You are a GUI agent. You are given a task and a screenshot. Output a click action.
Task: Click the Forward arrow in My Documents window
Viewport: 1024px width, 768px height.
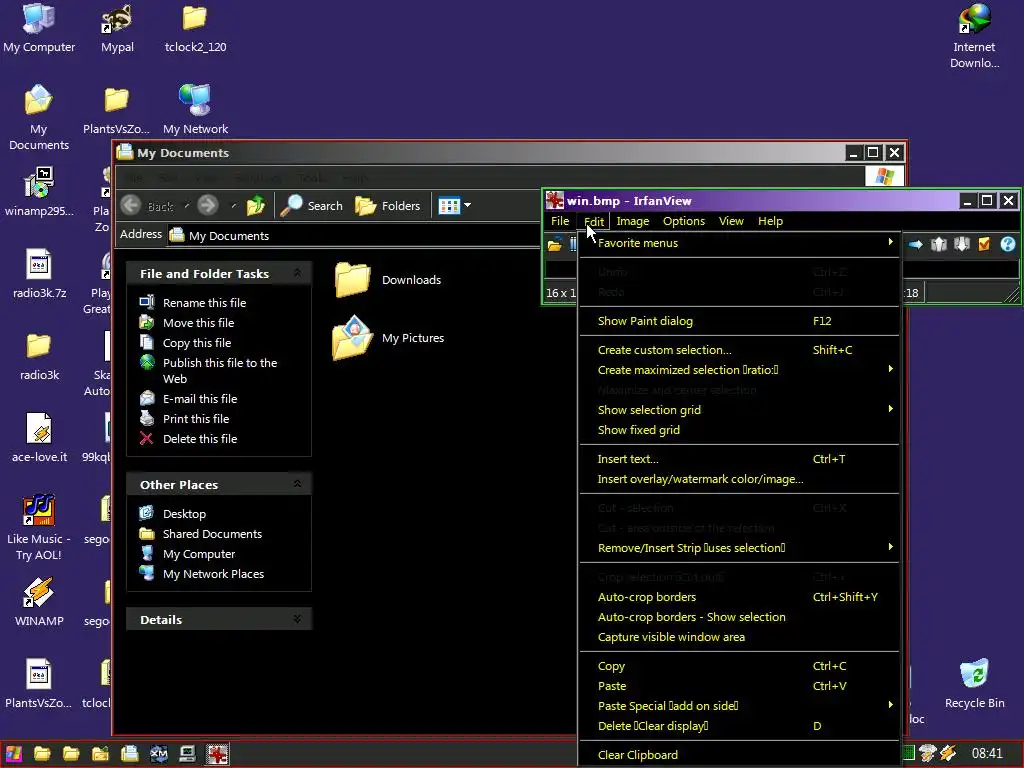click(x=208, y=206)
